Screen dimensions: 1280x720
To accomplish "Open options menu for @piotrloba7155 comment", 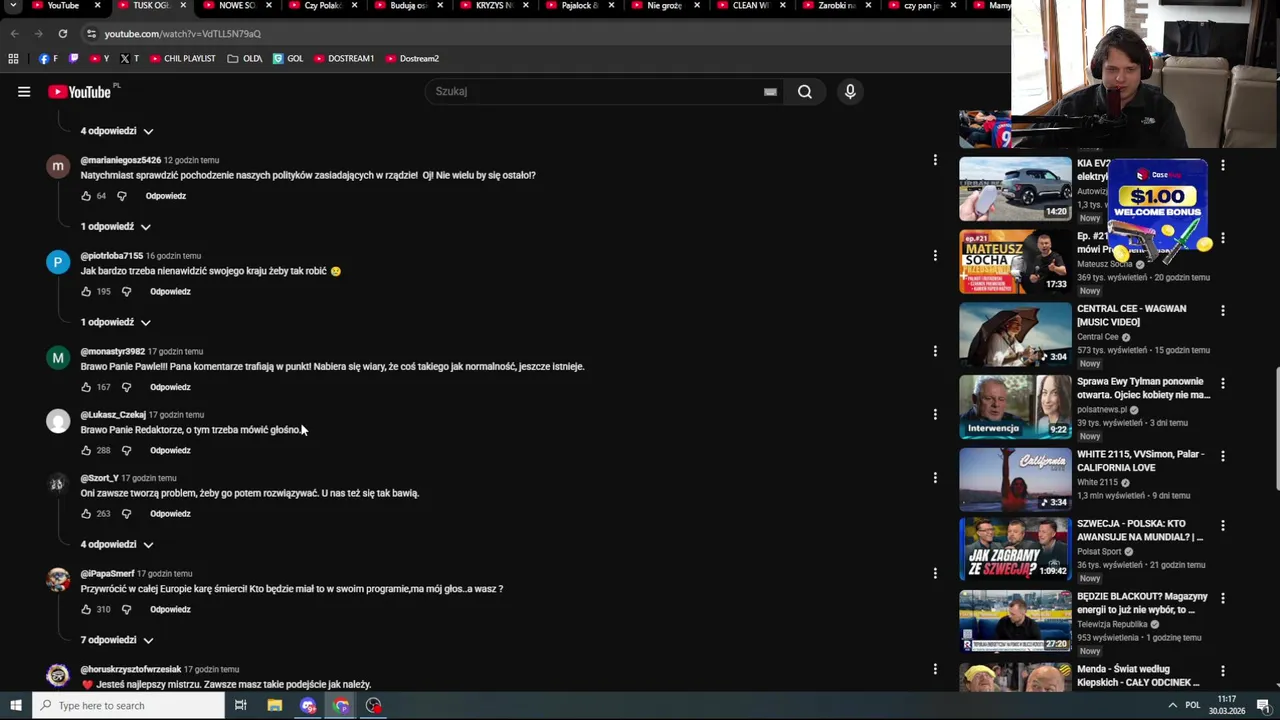I will pyautogui.click(x=935, y=256).
